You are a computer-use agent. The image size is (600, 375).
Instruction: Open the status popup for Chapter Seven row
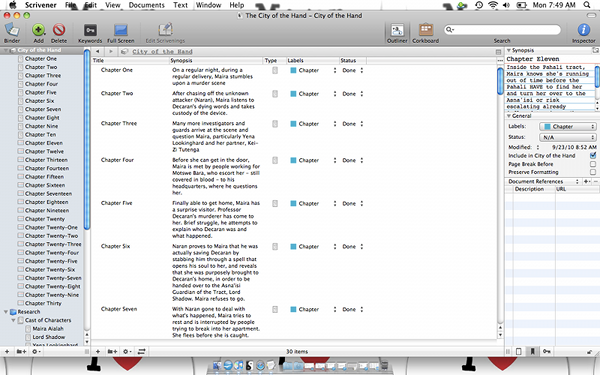(362, 309)
